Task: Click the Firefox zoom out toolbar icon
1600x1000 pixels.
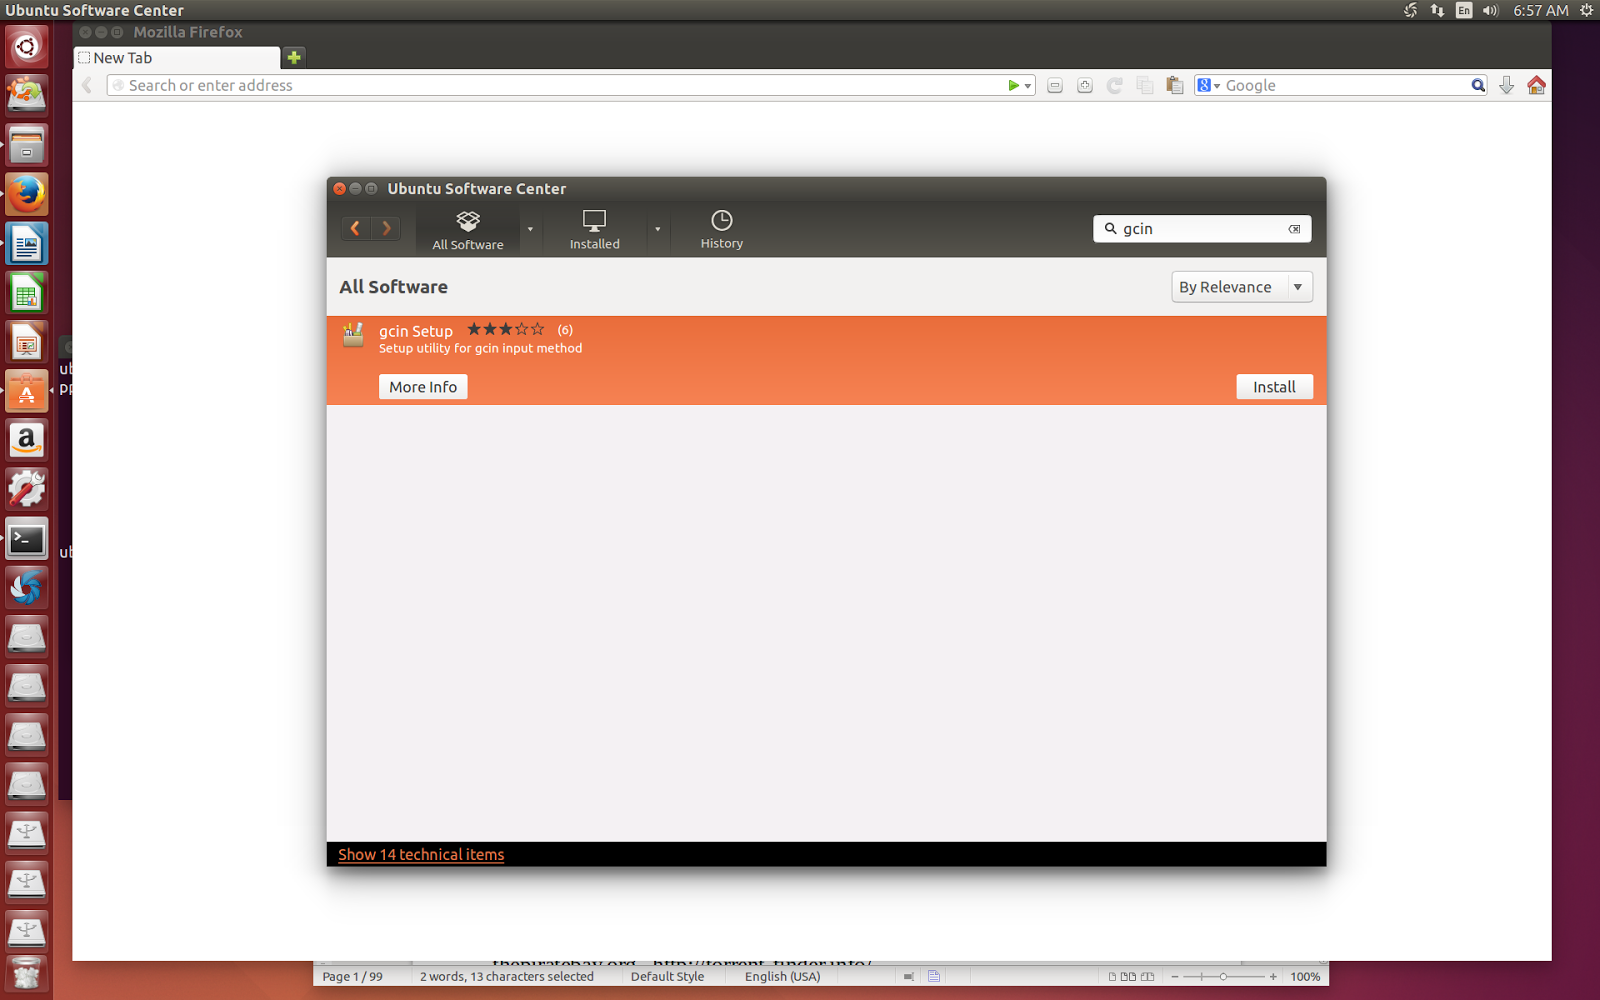Action: [x=1055, y=86]
